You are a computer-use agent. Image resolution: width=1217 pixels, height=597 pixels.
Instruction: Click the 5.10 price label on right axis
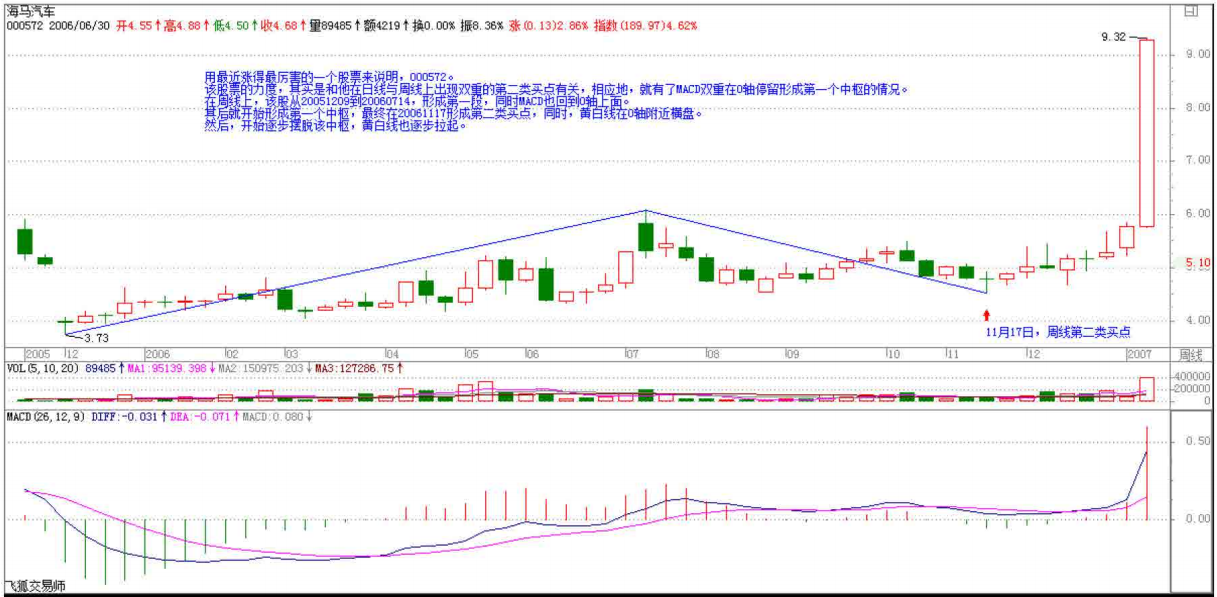[1197, 263]
